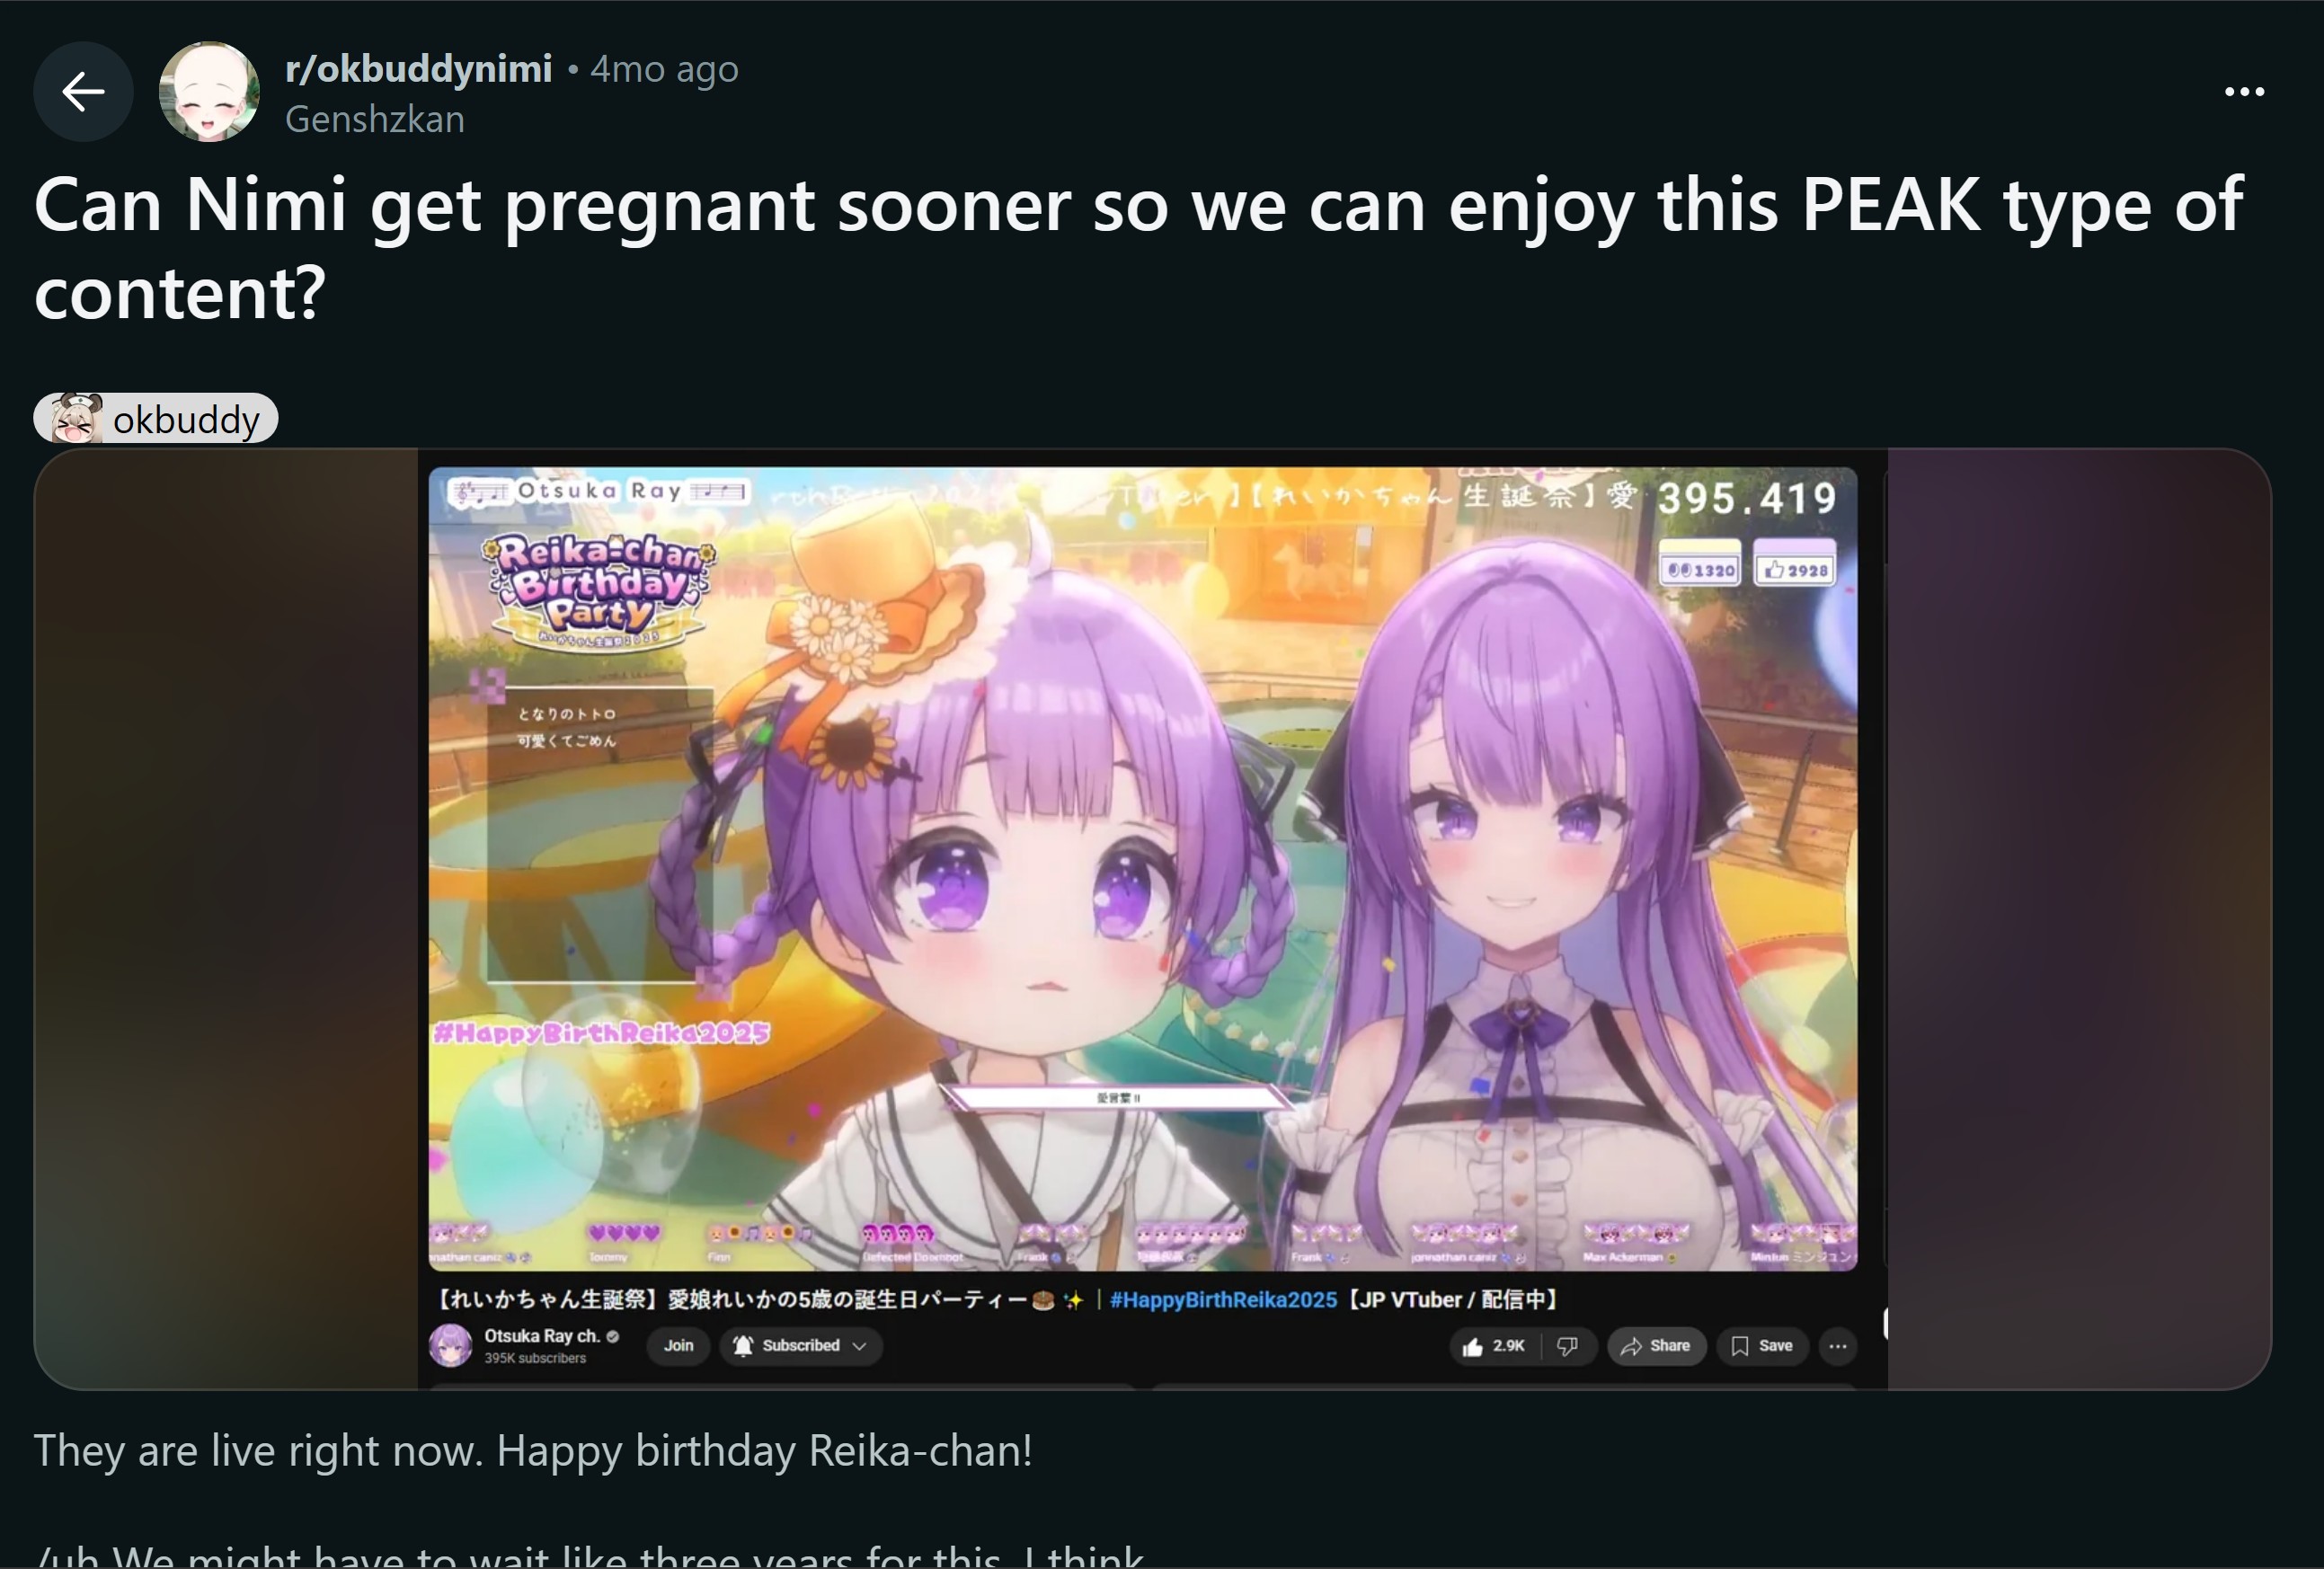Click the back arrow icon
Image resolution: width=2324 pixels, height=1569 pixels.
pos(83,92)
